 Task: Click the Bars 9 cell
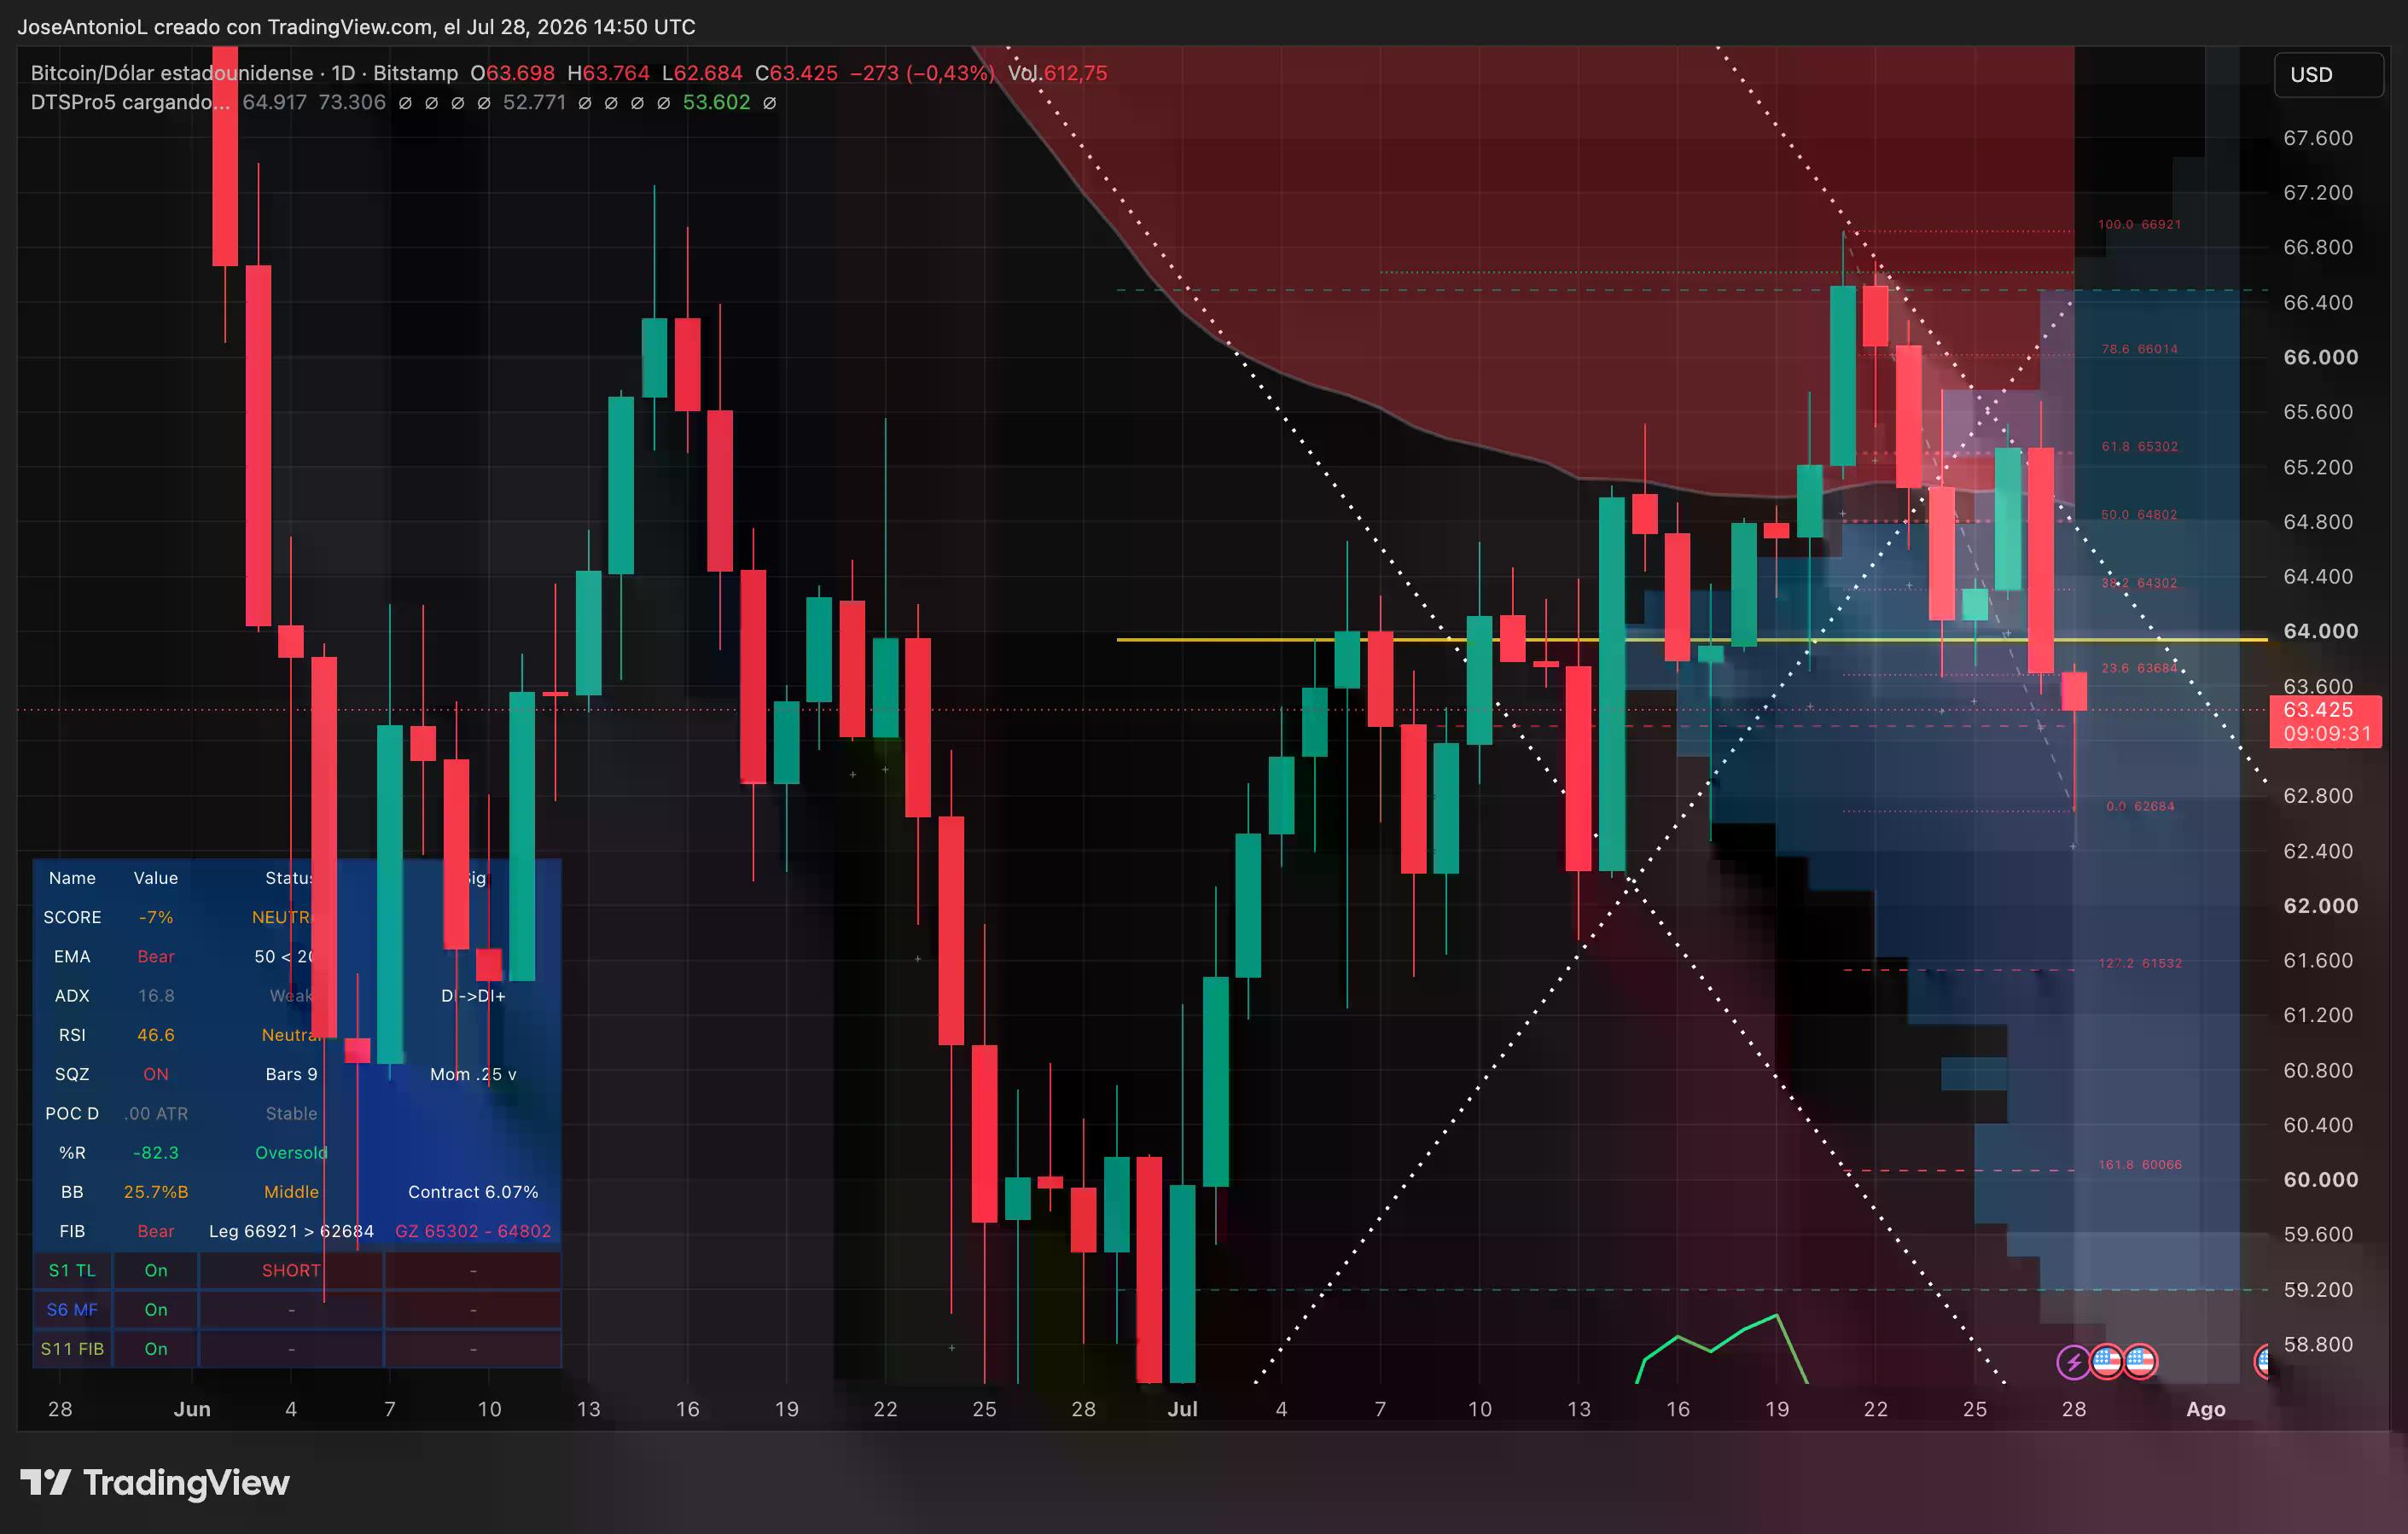click(x=291, y=1074)
